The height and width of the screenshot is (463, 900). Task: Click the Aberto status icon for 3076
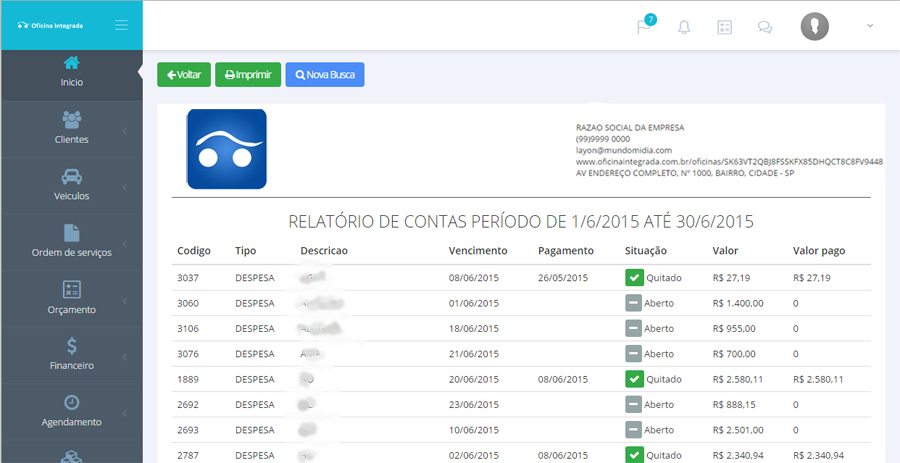[x=633, y=353]
